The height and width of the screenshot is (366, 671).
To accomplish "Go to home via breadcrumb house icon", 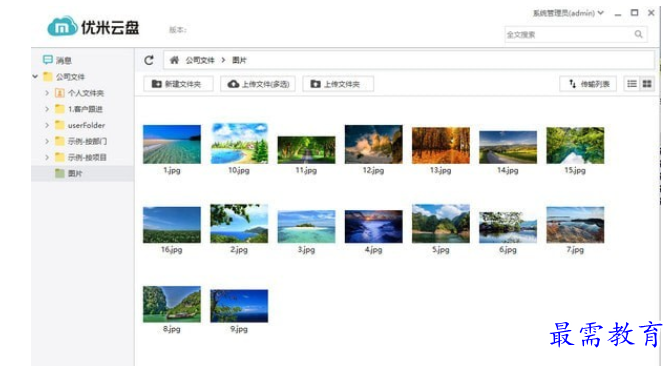I will (174, 60).
